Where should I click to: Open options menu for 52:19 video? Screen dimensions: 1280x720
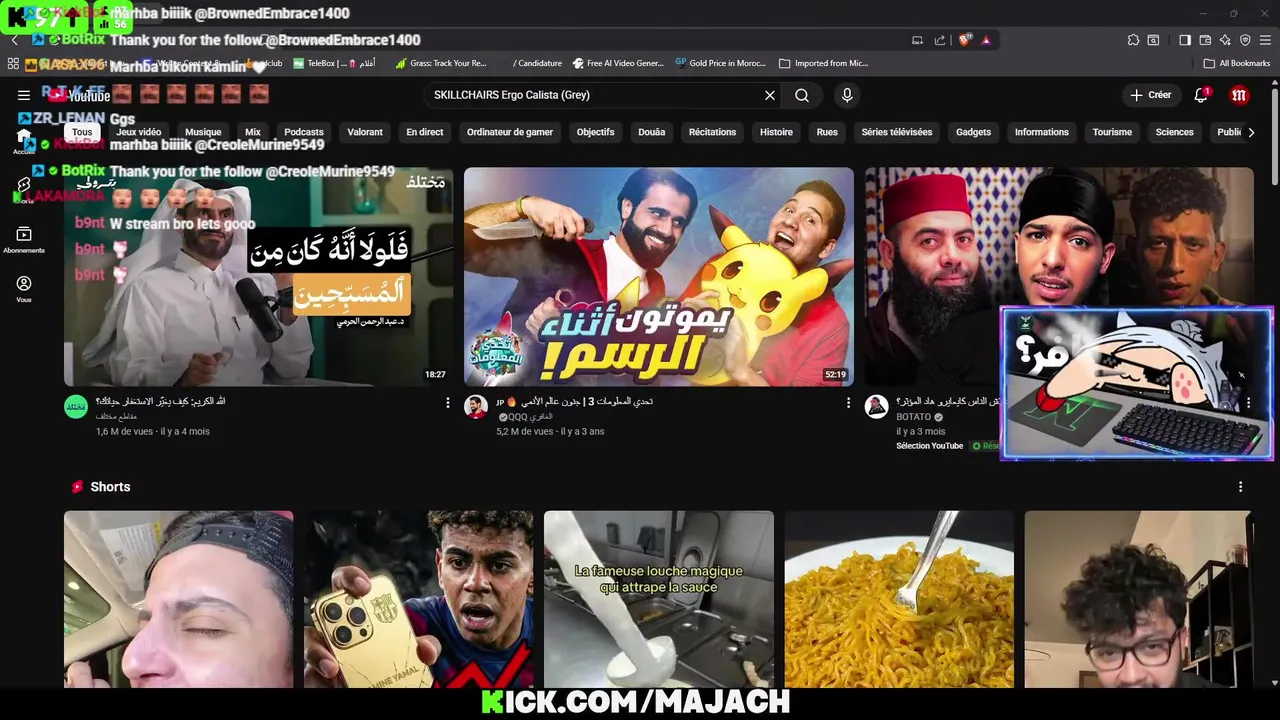coord(848,402)
